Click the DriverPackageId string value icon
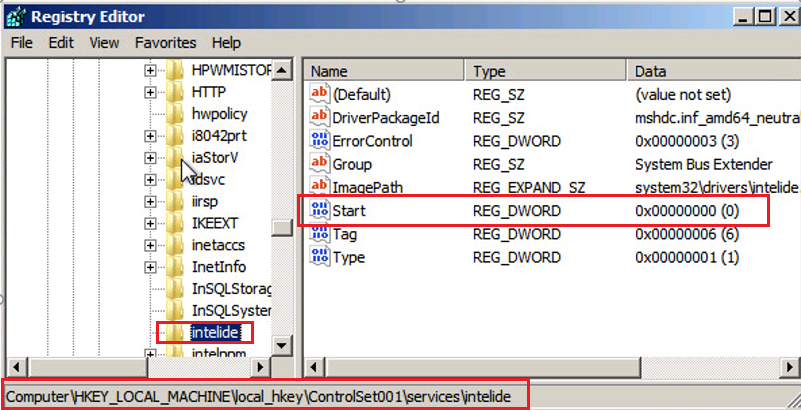This screenshot has height=410, width=801. (320, 117)
